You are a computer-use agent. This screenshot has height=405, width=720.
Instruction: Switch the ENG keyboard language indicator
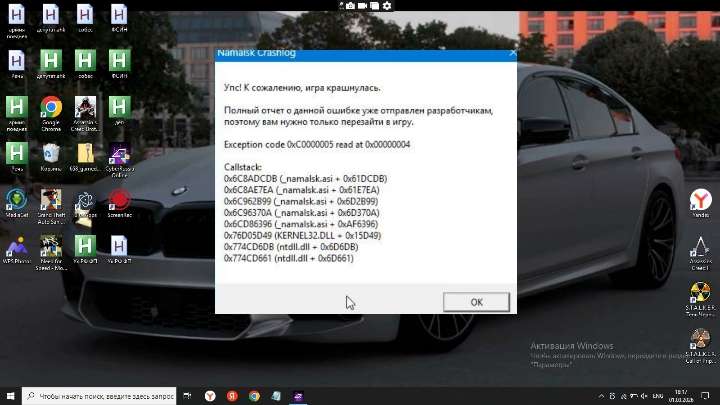tap(658, 396)
